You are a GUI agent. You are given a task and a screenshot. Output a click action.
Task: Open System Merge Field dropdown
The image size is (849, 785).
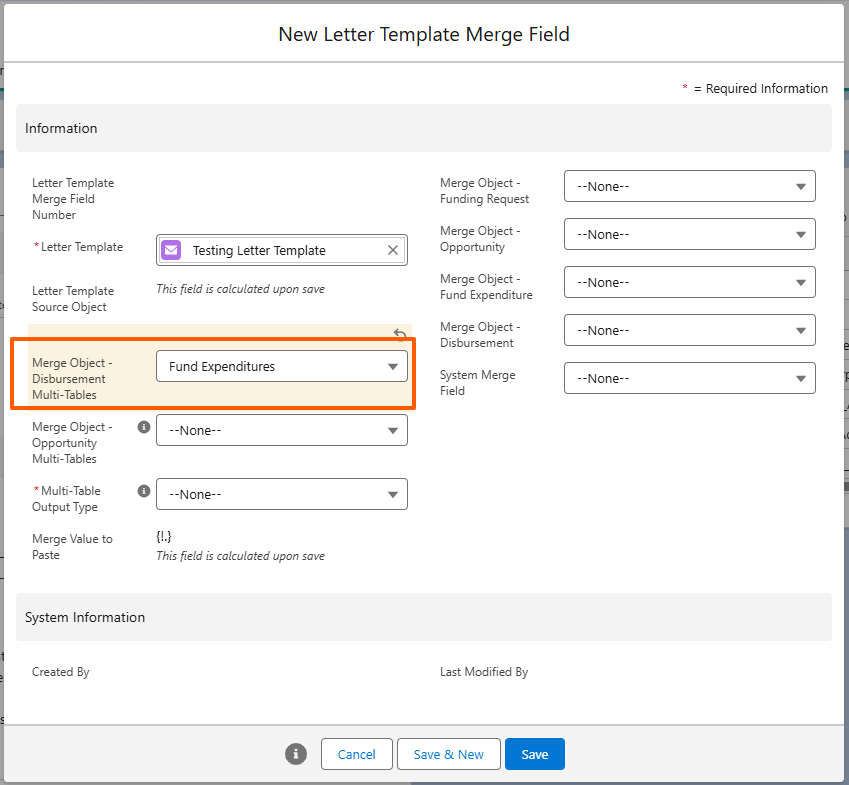[689, 378]
